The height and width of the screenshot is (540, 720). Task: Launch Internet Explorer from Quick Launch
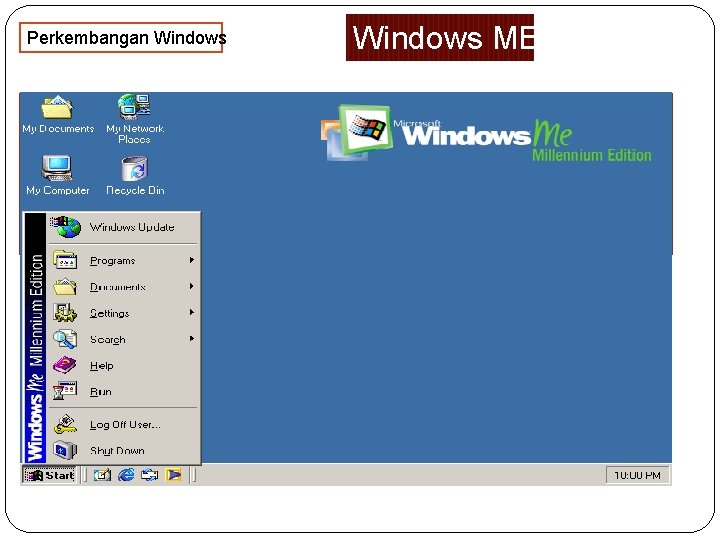[126, 475]
